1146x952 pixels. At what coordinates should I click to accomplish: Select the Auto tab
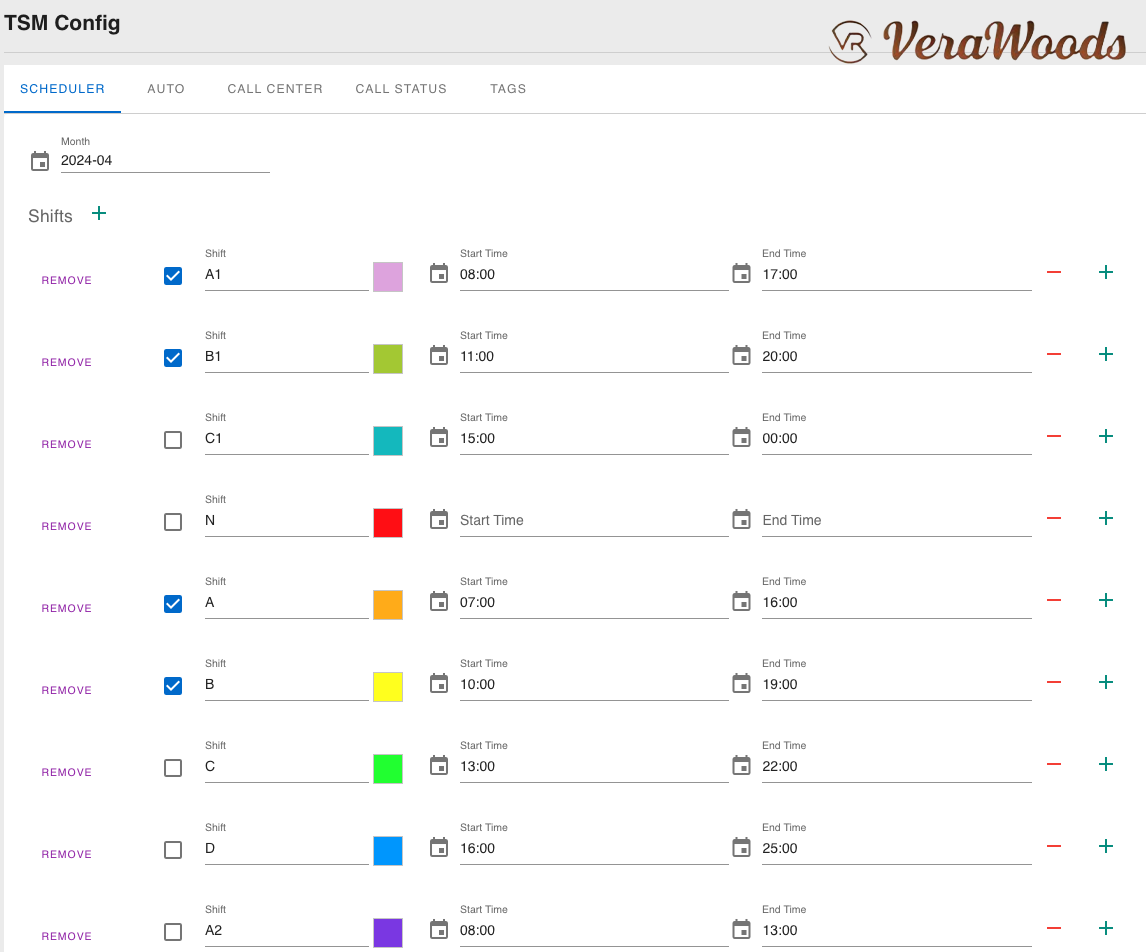click(166, 89)
